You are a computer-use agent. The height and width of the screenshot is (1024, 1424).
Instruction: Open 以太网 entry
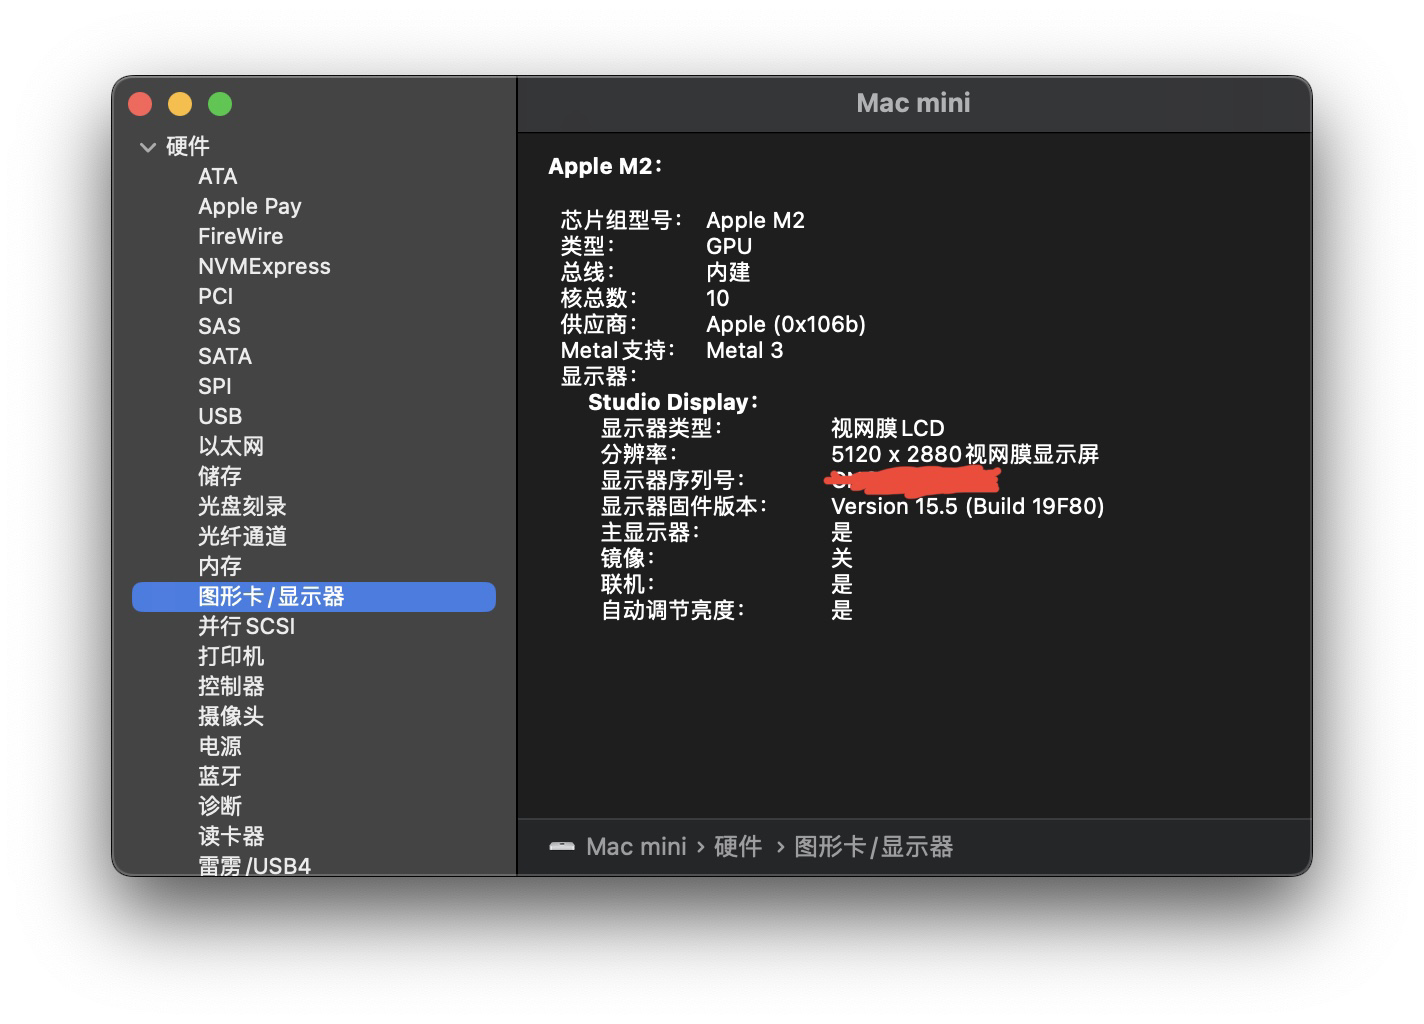231,446
